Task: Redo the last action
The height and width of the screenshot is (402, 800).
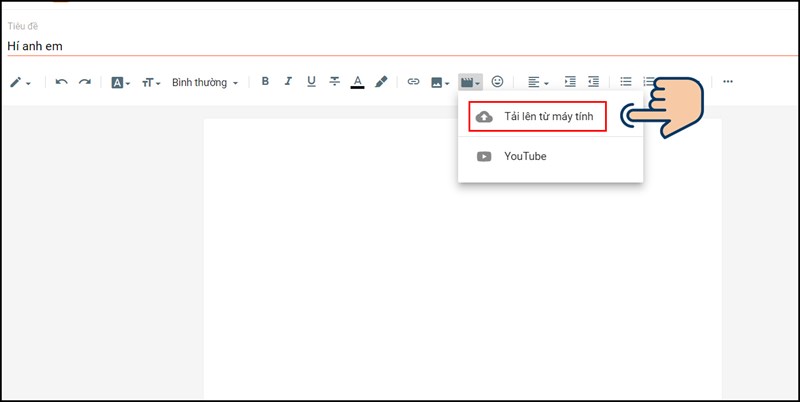Action: click(x=85, y=82)
